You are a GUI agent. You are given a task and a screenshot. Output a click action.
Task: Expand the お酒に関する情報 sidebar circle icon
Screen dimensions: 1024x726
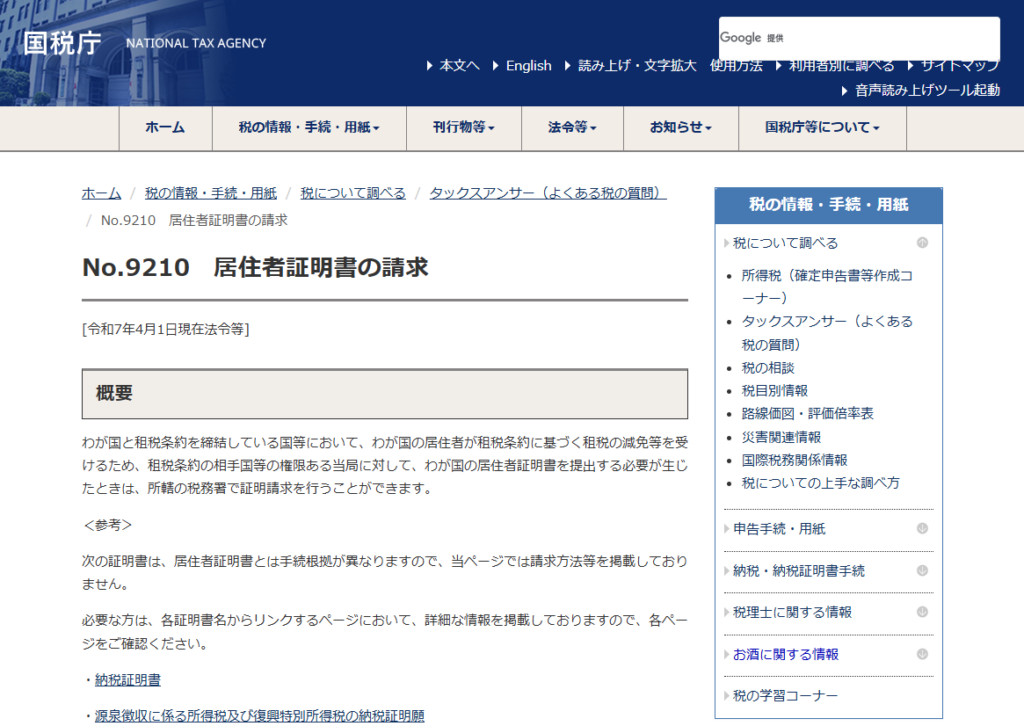[922, 654]
